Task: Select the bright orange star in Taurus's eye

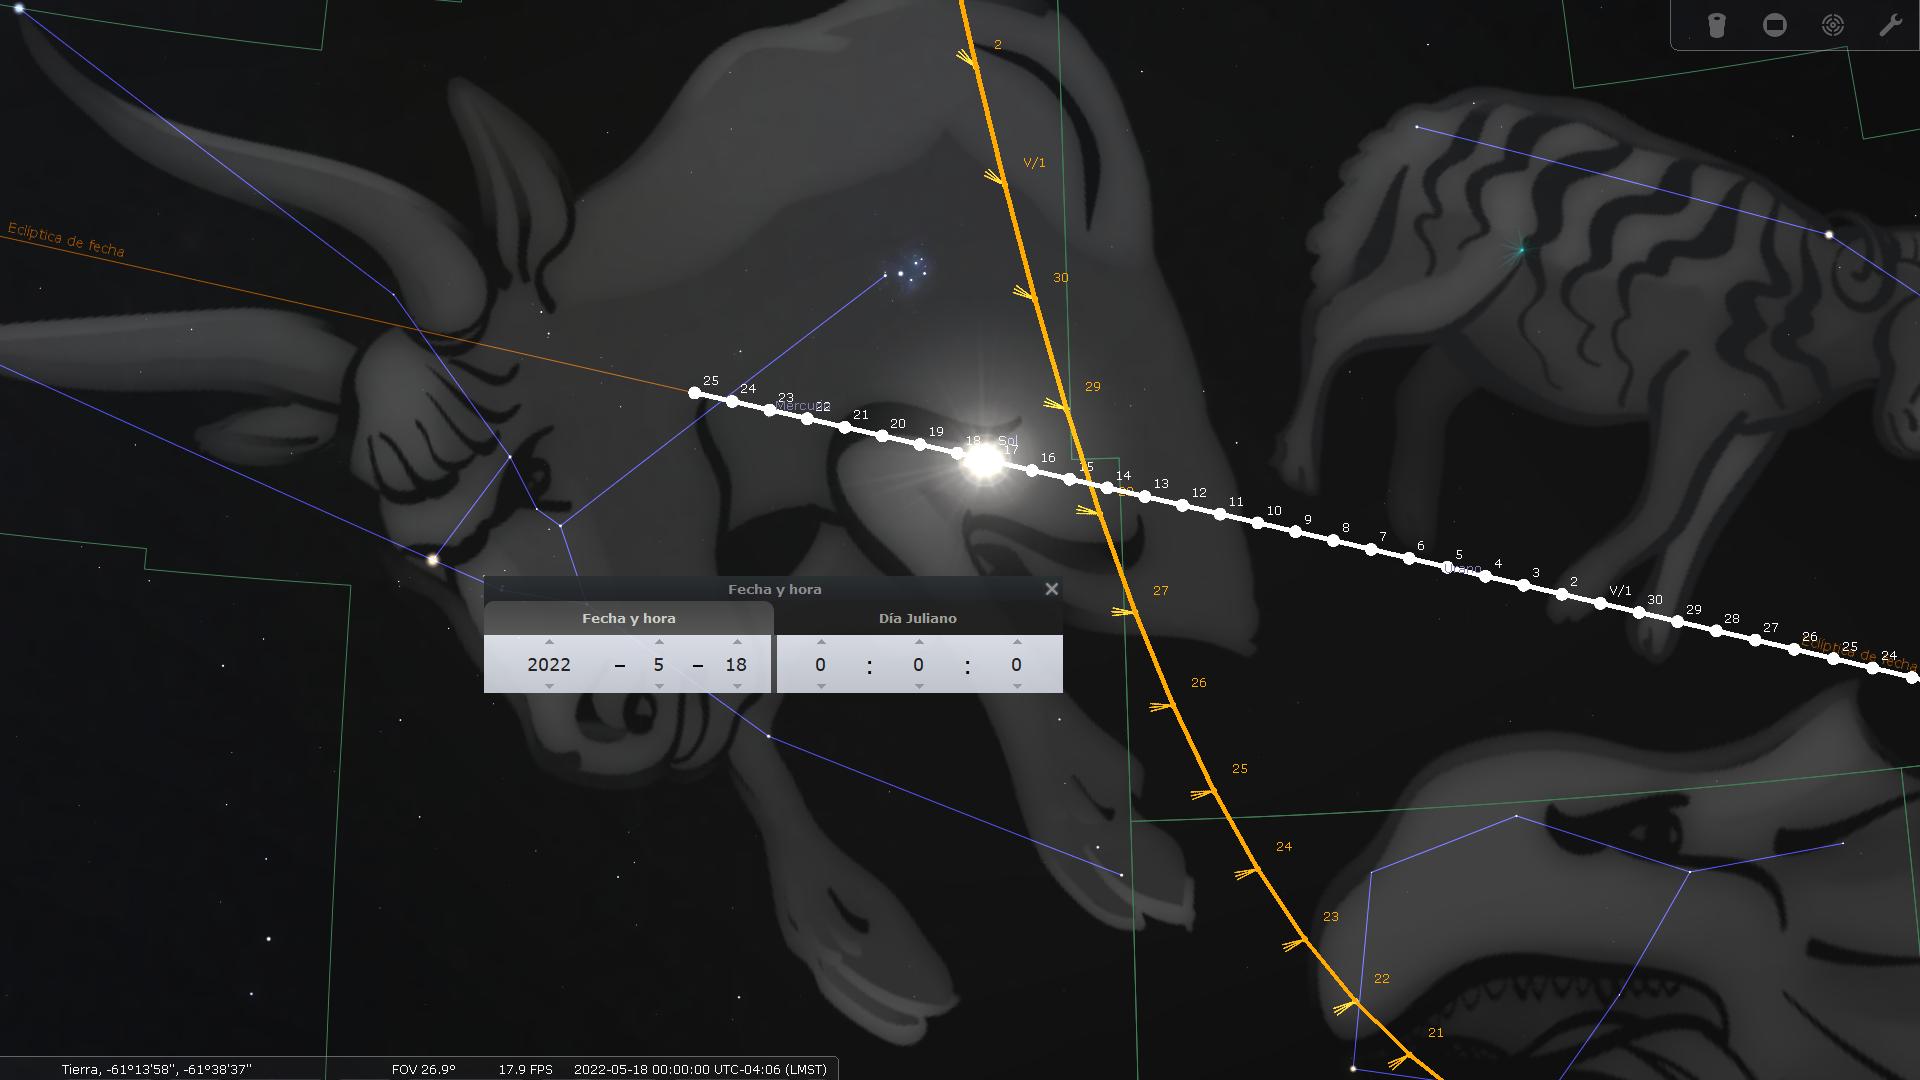Action: point(433,560)
